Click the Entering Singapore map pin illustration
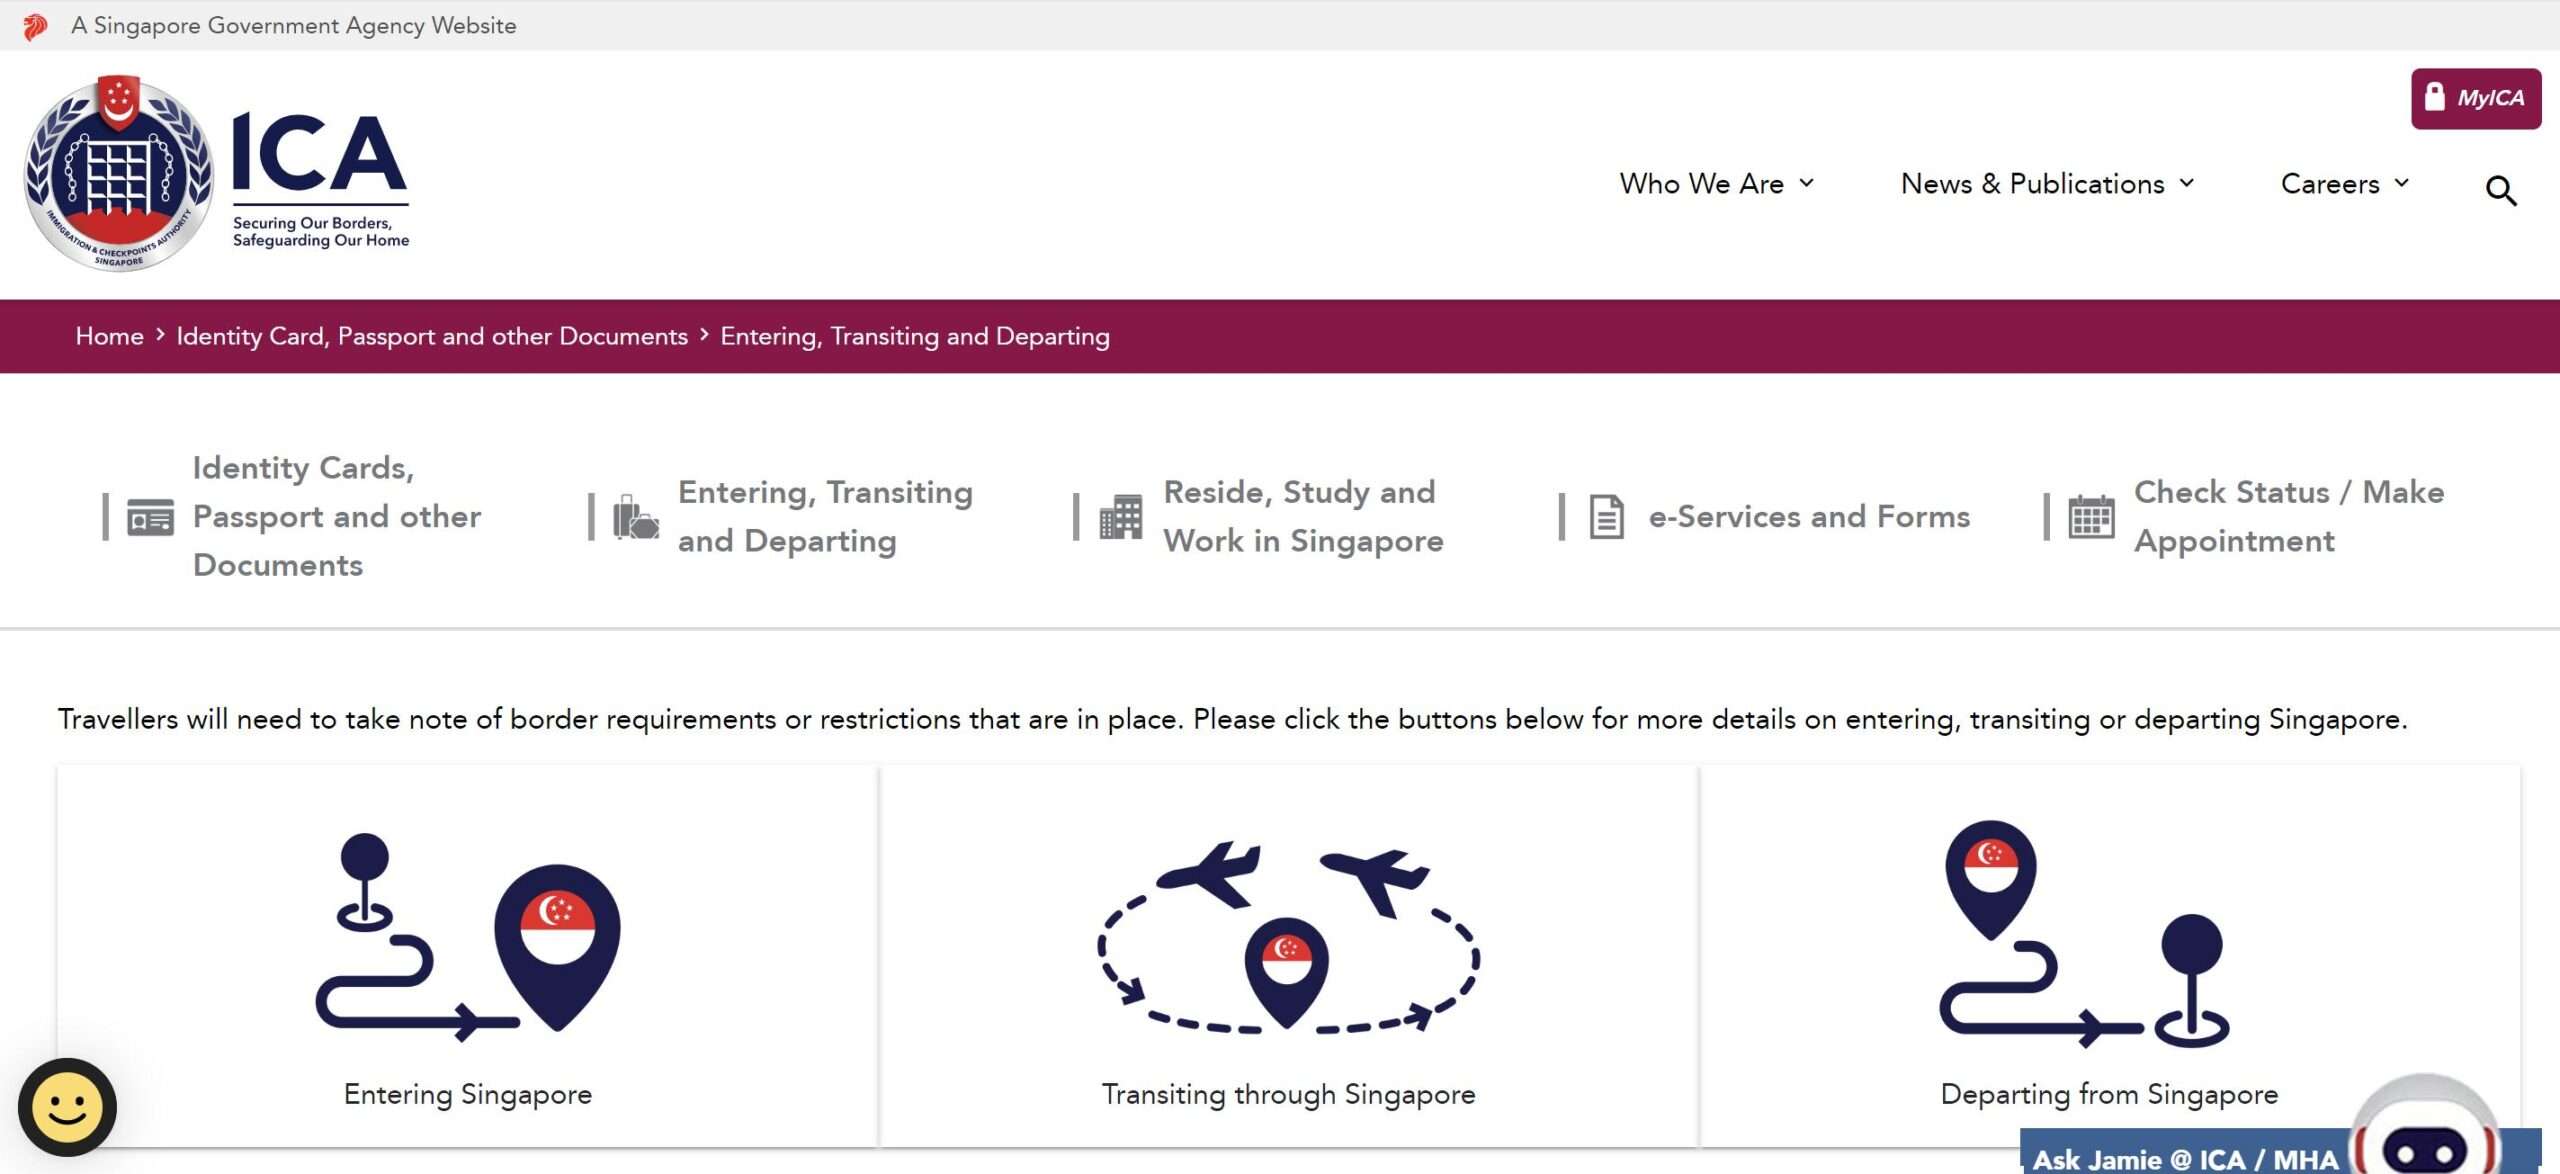This screenshot has height=1174, width=2560. click(x=468, y=937)
